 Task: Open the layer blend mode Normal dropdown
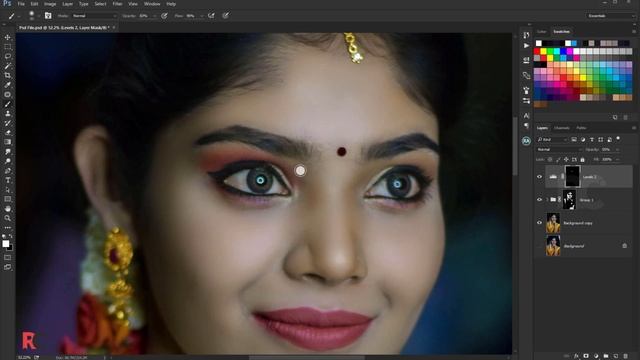click(x=559, y=149)
